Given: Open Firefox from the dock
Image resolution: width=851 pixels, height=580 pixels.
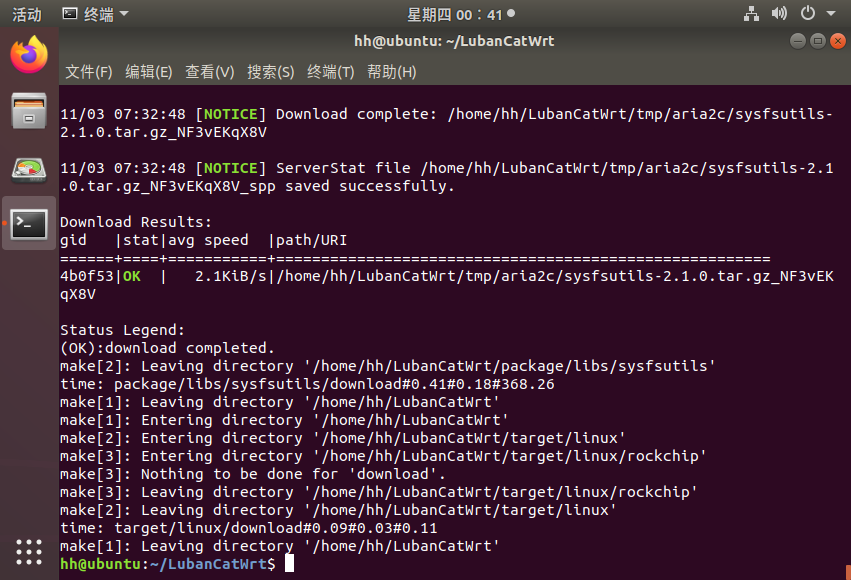Looking at the screenshot, I should tap(29, 54).
